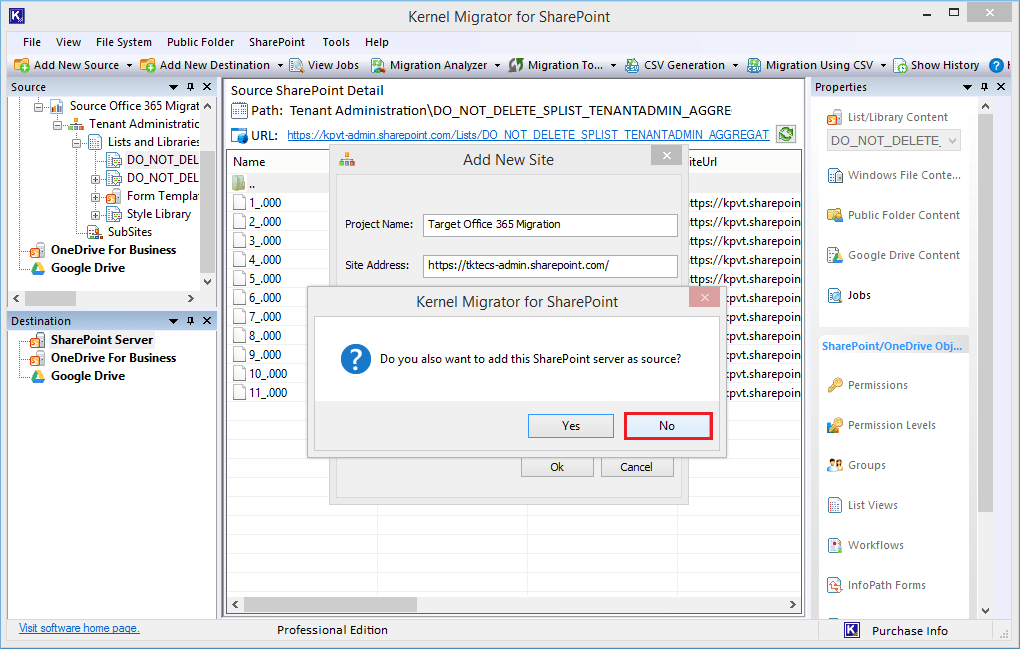
Task: Open the CSV Generation dropdown arrow
Action: tap(735, 66)
